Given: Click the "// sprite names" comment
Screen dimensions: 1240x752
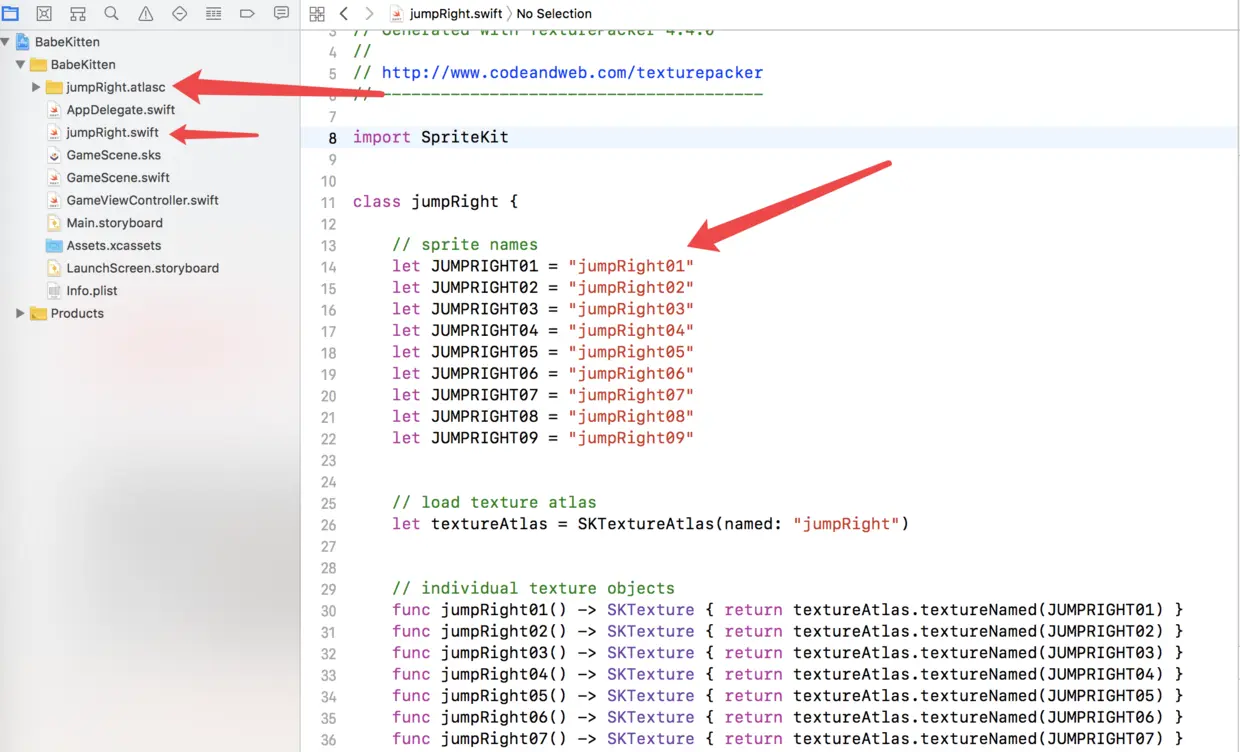Looking at the screenshot, I should pos(465,244).
